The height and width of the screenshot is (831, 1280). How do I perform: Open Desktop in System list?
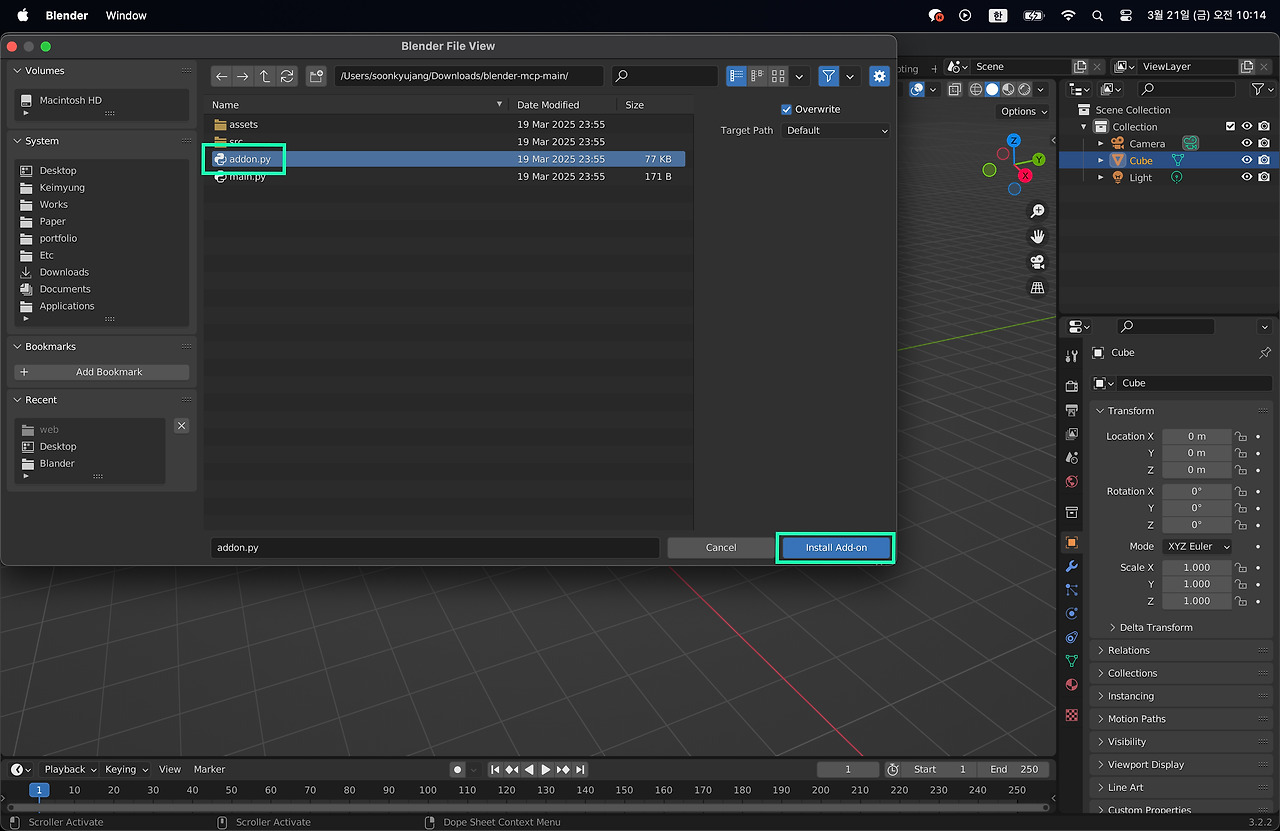(x=58, y=171)
